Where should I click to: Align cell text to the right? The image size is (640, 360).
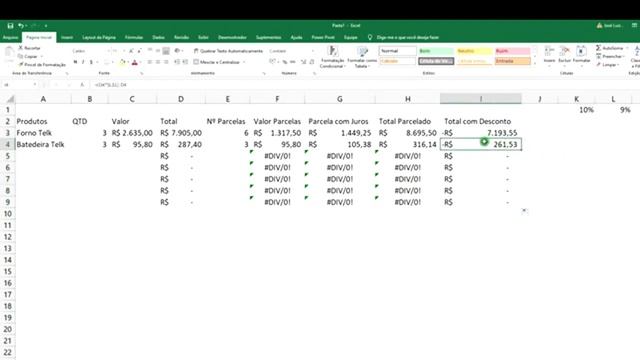point(166,62)
